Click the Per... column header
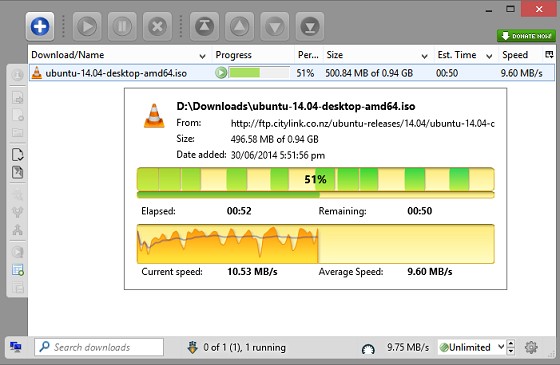Viewport: 560px width, 365px height. (x=308, y=55)
